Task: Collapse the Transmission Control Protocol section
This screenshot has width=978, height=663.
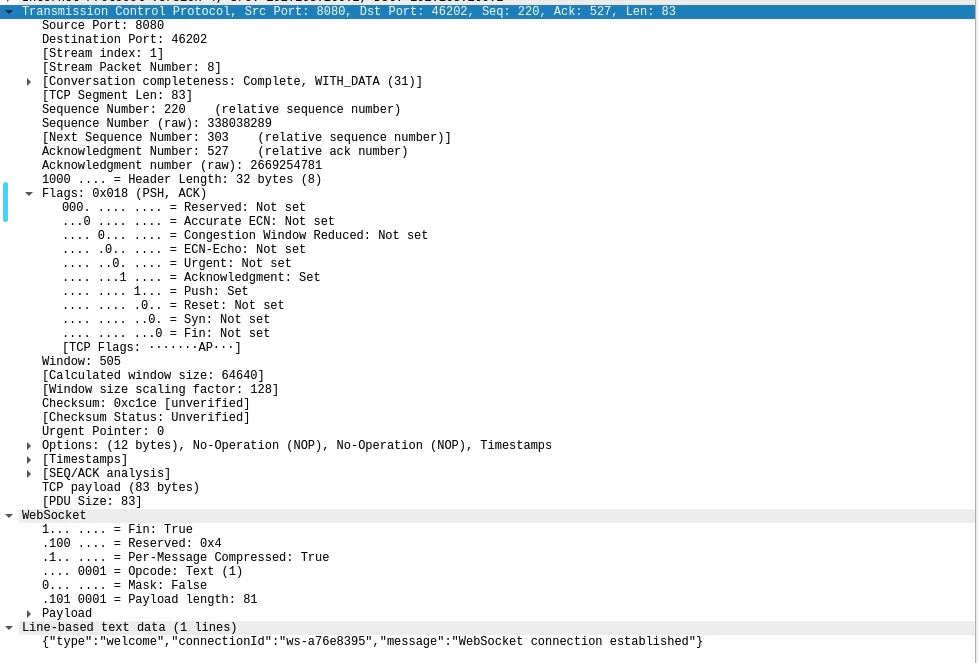Action: (9, 12)
